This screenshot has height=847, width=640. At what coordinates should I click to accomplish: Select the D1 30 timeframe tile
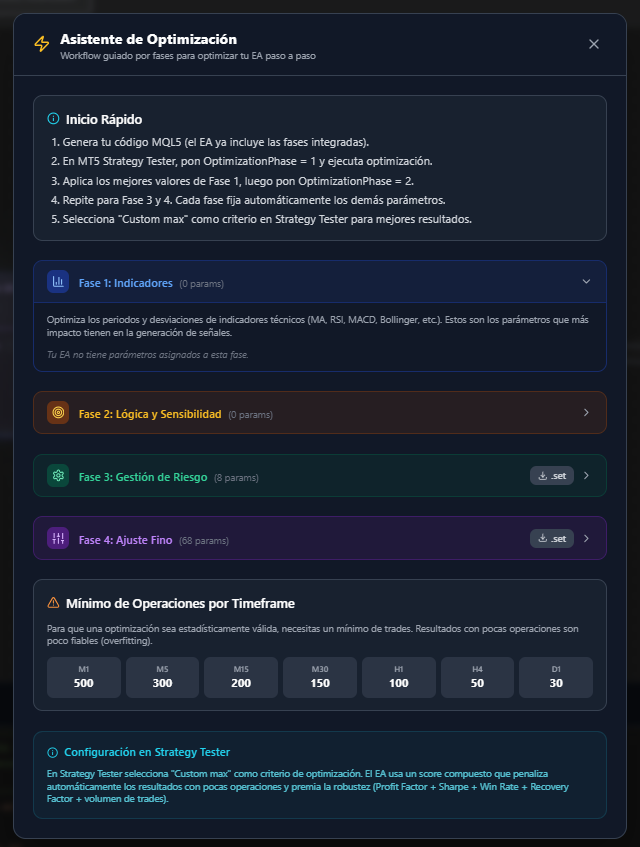click(556, 677)
